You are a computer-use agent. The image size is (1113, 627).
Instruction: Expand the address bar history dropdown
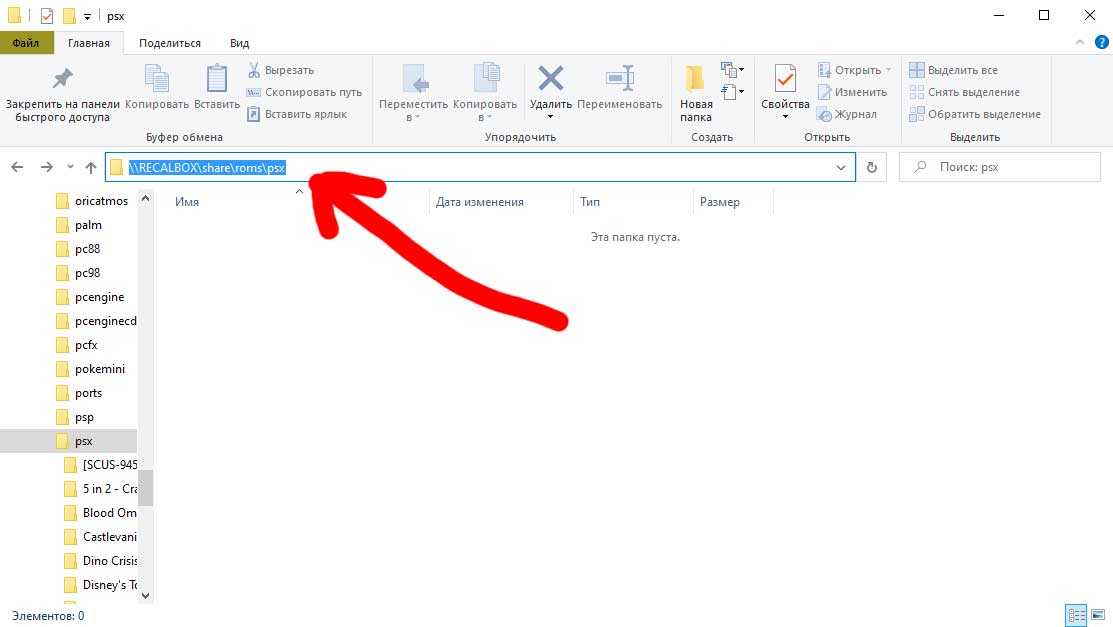point(842,168)
